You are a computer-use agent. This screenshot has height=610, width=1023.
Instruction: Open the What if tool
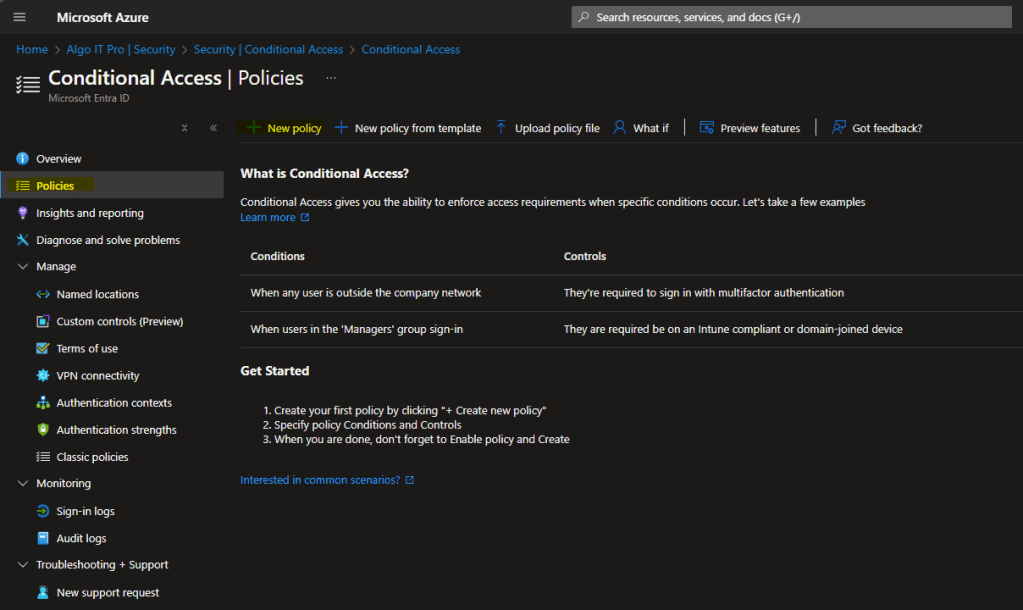click(x=640, y=128)
